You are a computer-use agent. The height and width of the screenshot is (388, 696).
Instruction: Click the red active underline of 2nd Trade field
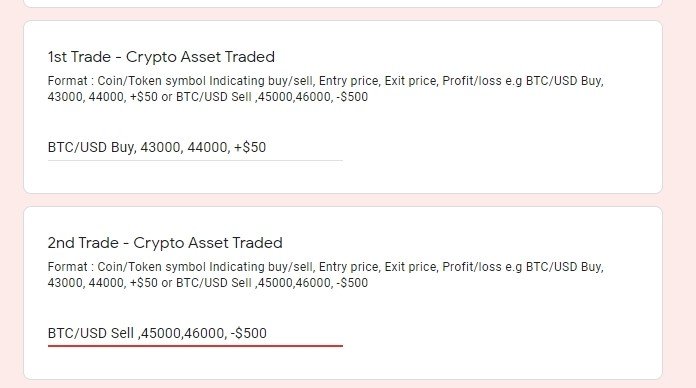click(195, 346)
